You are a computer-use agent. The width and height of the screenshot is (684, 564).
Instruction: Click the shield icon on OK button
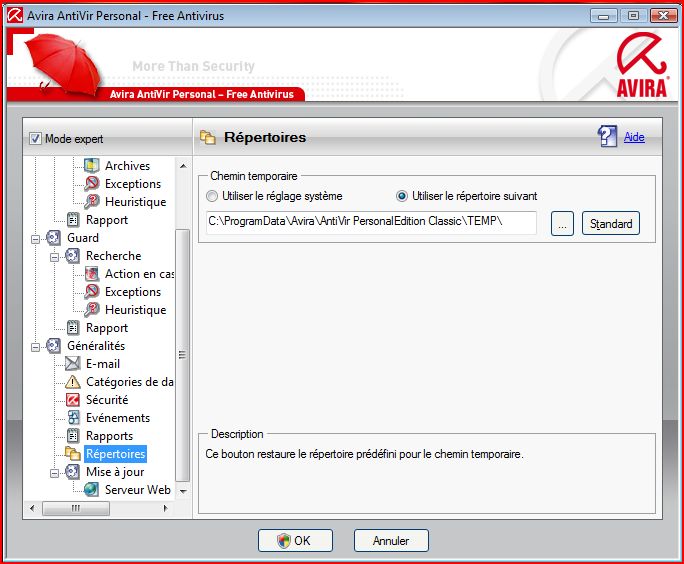click(x=284, y=540)
